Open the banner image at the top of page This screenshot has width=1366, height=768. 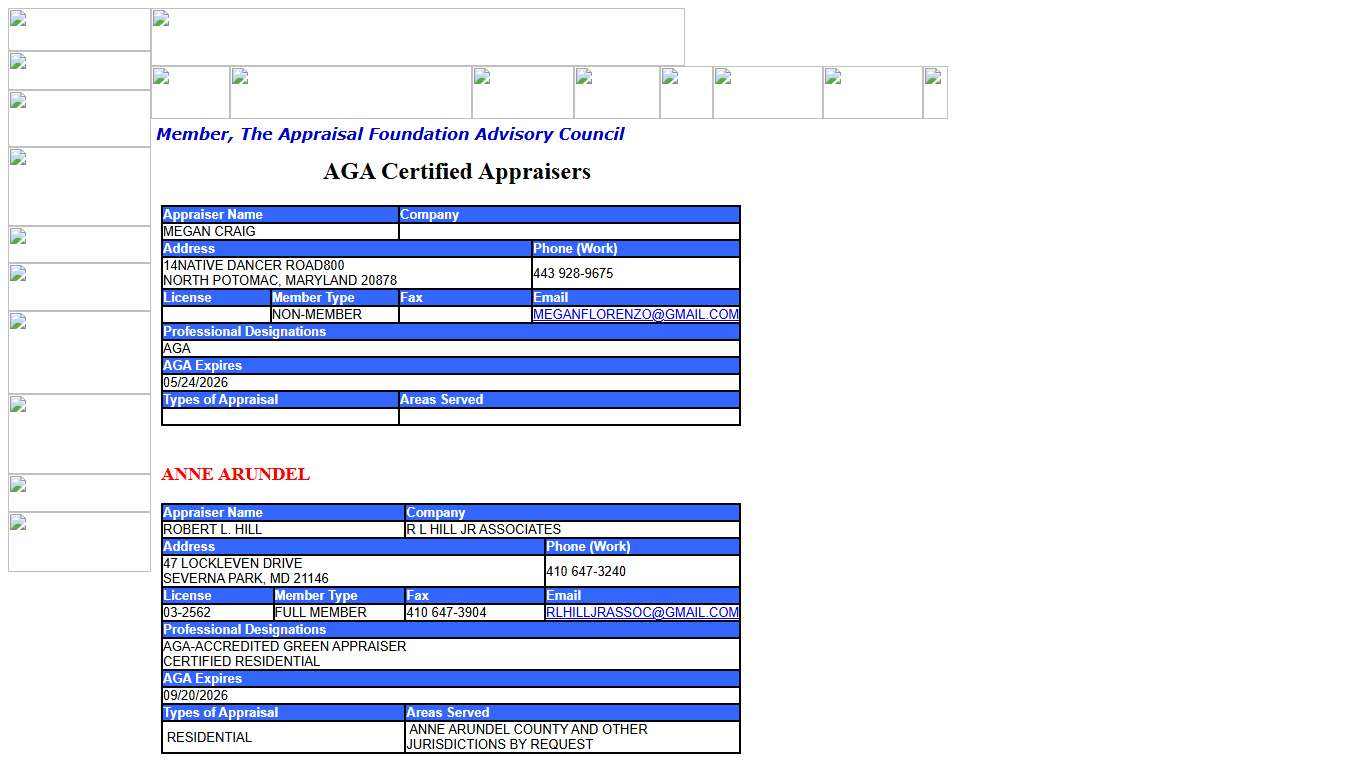(x=417, y=36)
